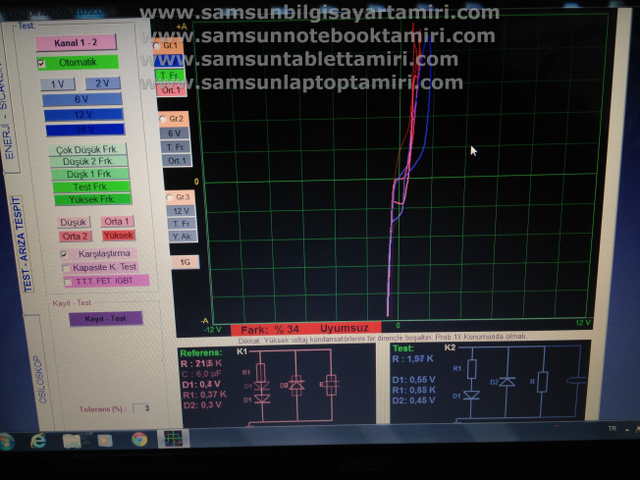Open Internet Explorer from the taskbar
The height and width of the screenshot is (480, 640).
[x=40, y=440]
